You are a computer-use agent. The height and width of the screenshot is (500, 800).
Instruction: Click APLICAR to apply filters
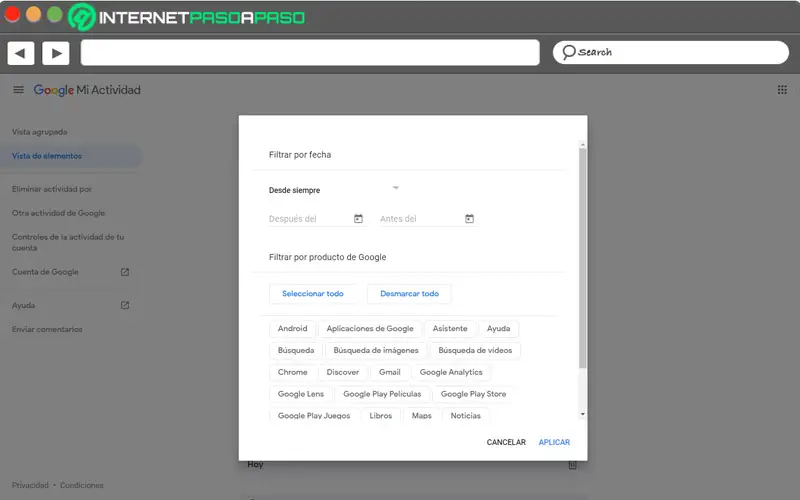[x=554, y=442]
